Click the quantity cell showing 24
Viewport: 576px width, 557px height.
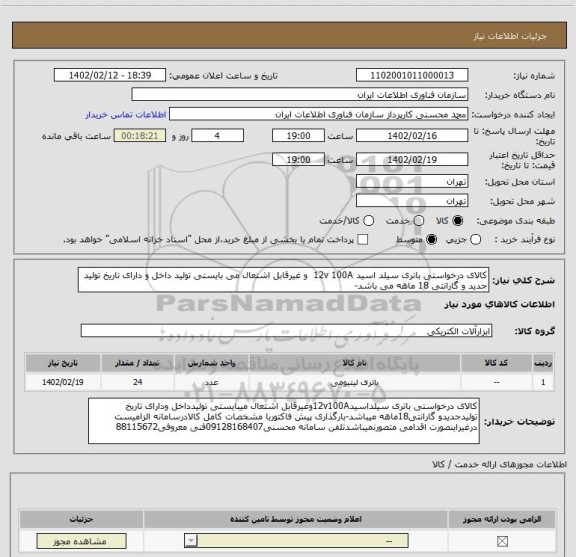tap(137, 382)
